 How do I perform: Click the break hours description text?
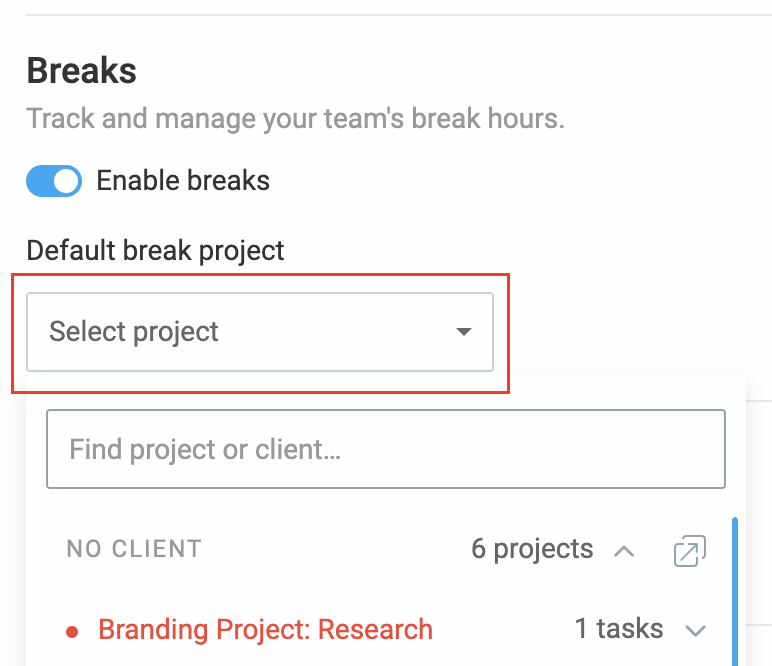pyautogui.click(x=295, y=119)
